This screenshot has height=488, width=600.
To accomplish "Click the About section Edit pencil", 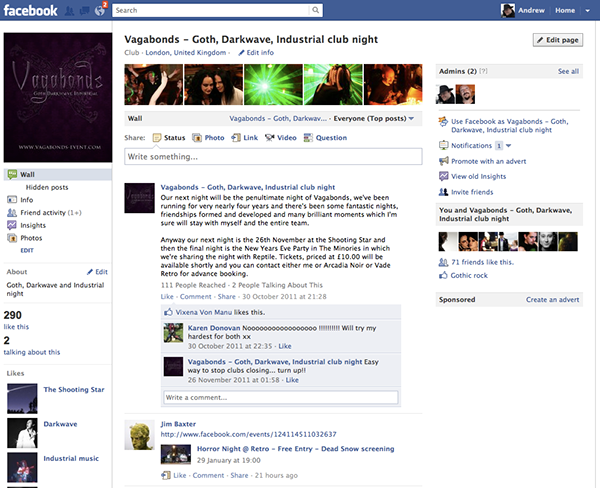I will pyautogui.click(x=97, y=272).
